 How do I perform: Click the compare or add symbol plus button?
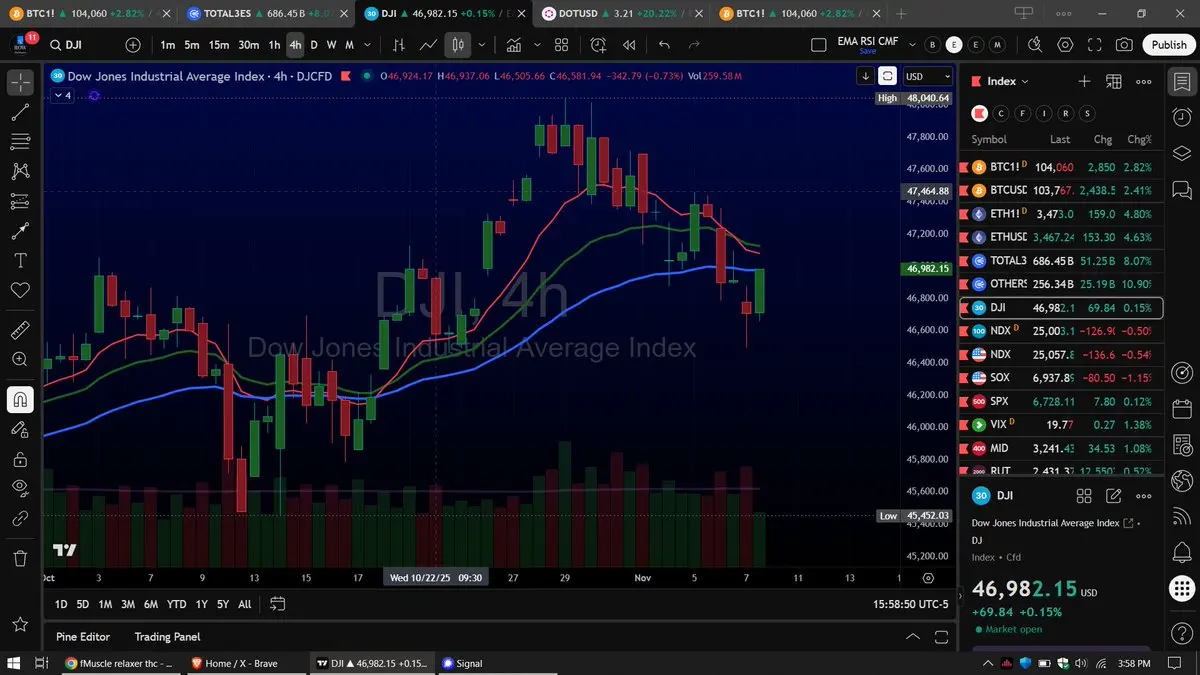coord(133,45)
